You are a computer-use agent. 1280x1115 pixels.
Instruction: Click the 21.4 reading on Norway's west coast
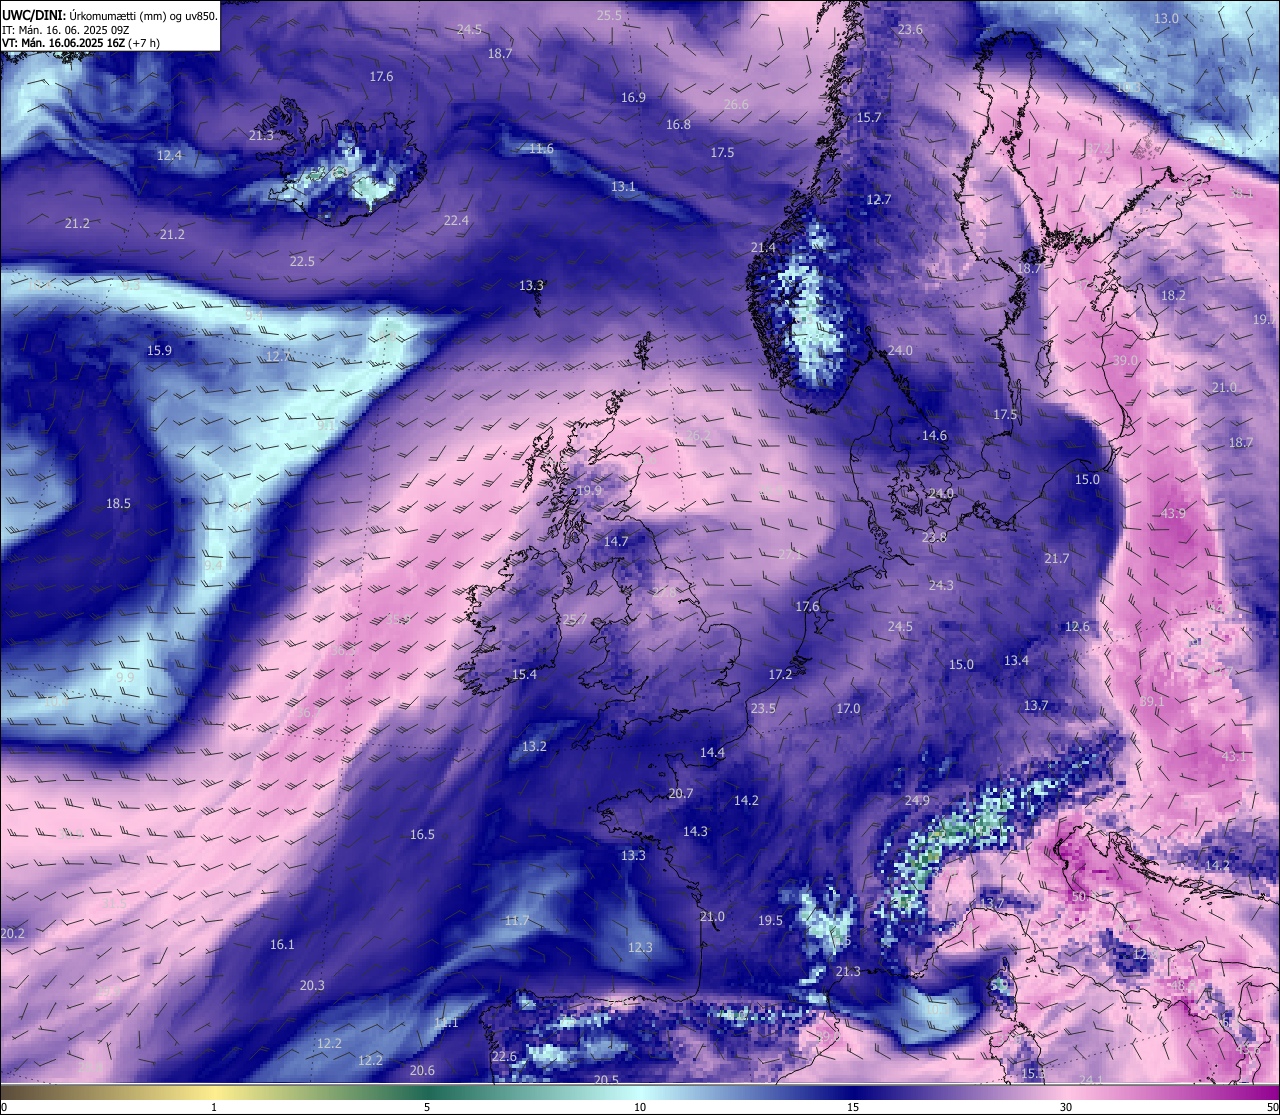763,247
